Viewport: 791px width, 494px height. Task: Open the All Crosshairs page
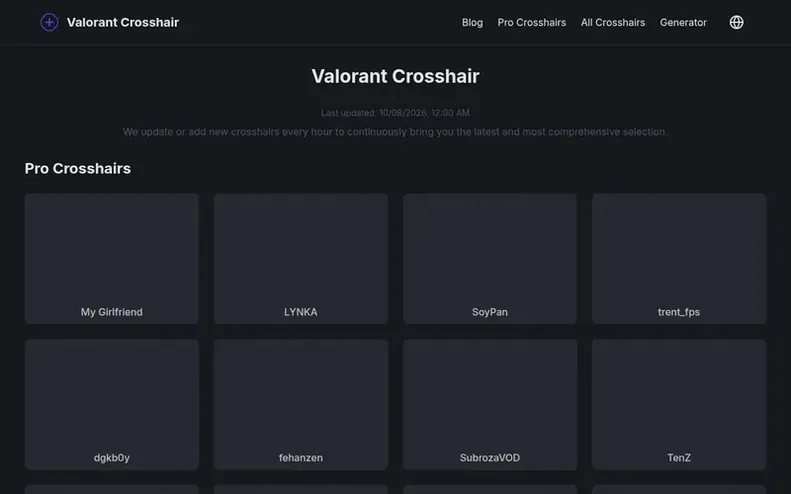point(612,22)
